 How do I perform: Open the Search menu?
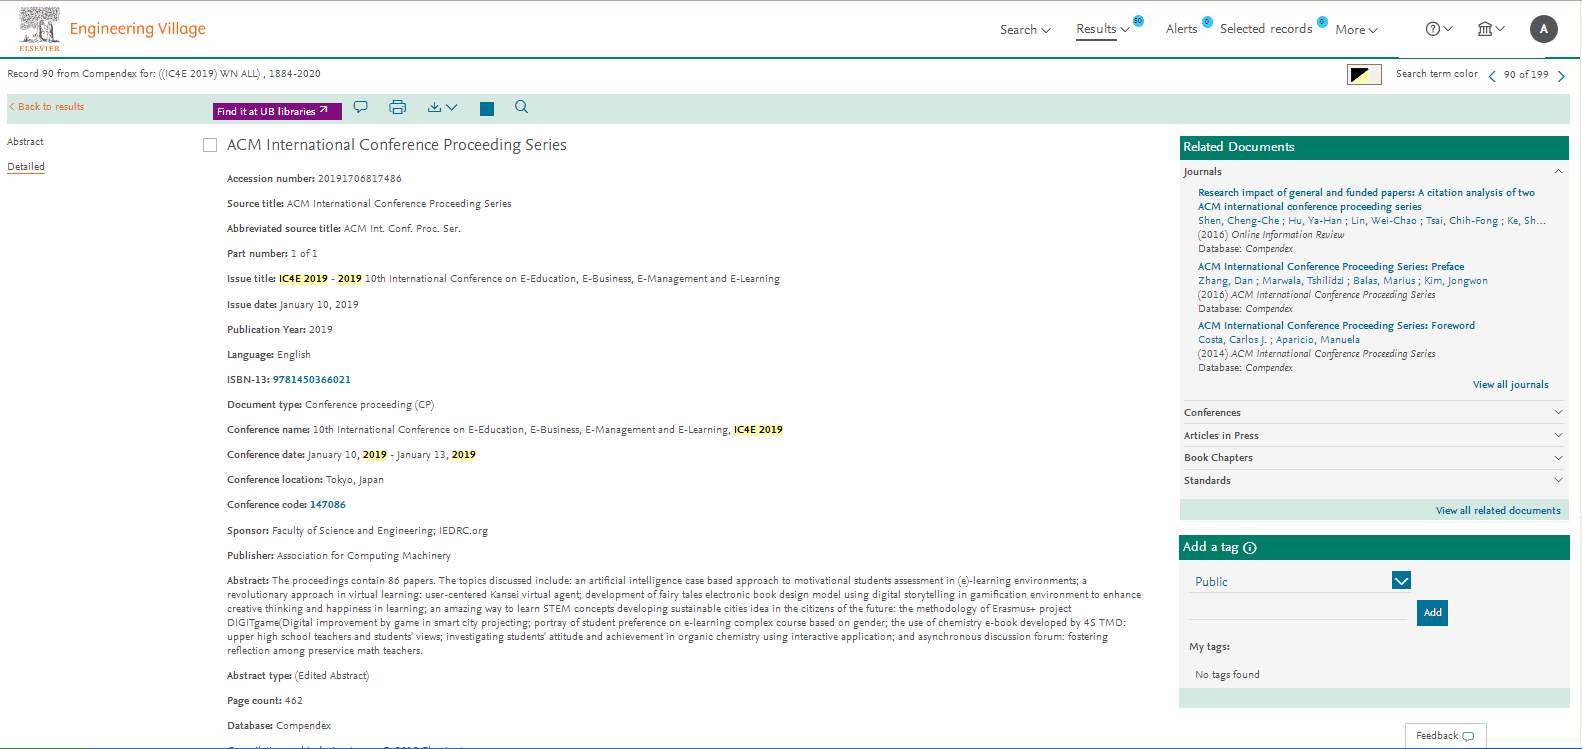tap(1025, 30)
